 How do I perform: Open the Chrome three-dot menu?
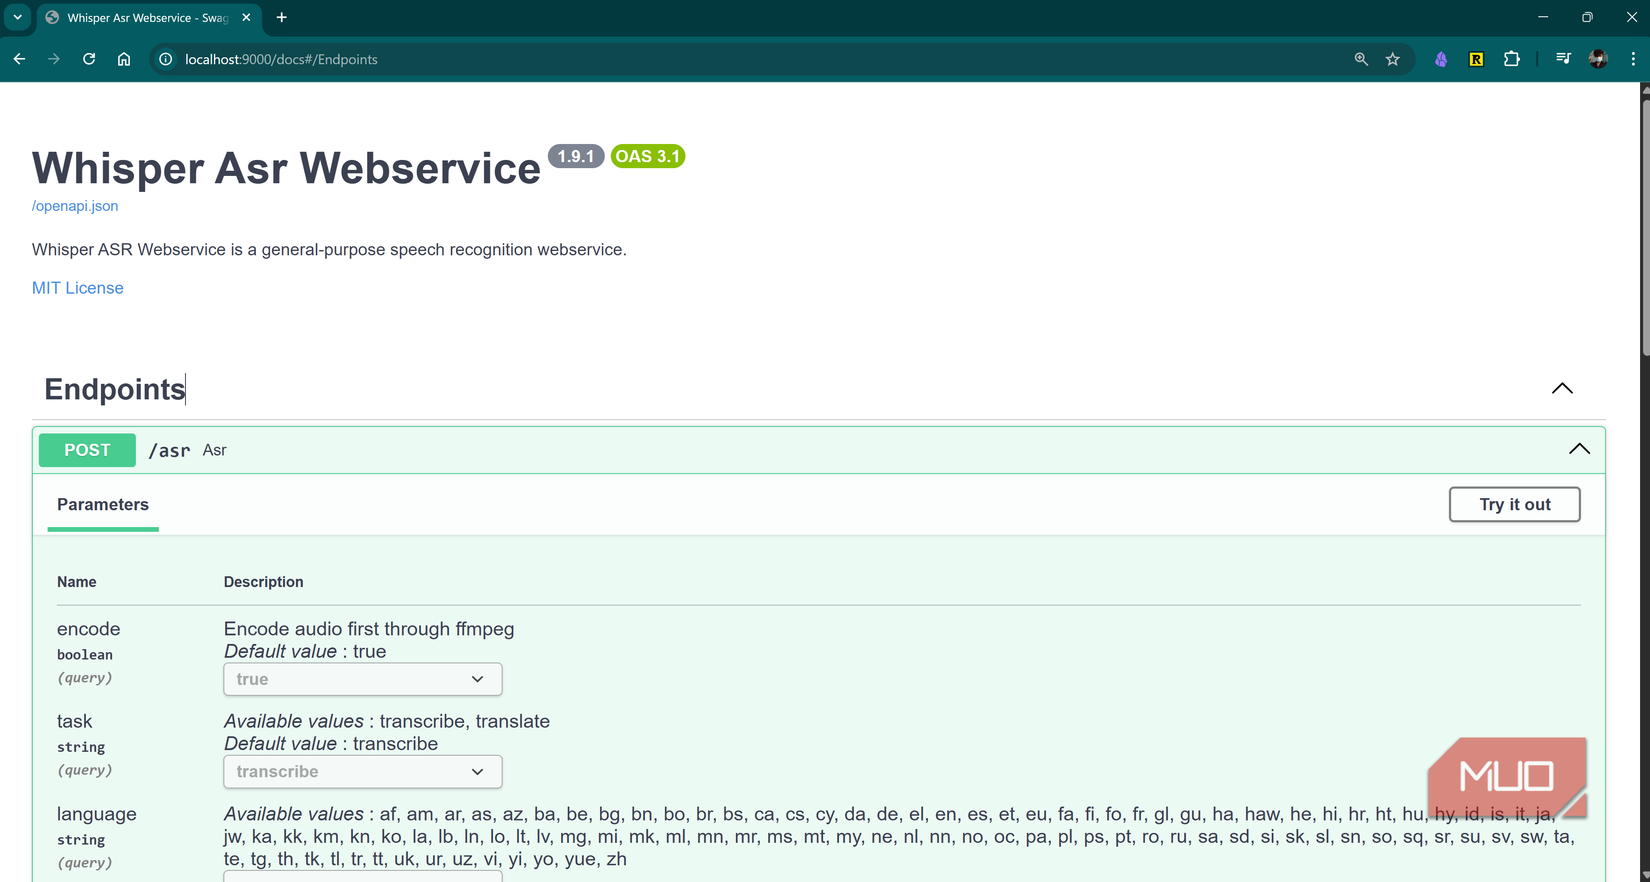(1633, 59)
